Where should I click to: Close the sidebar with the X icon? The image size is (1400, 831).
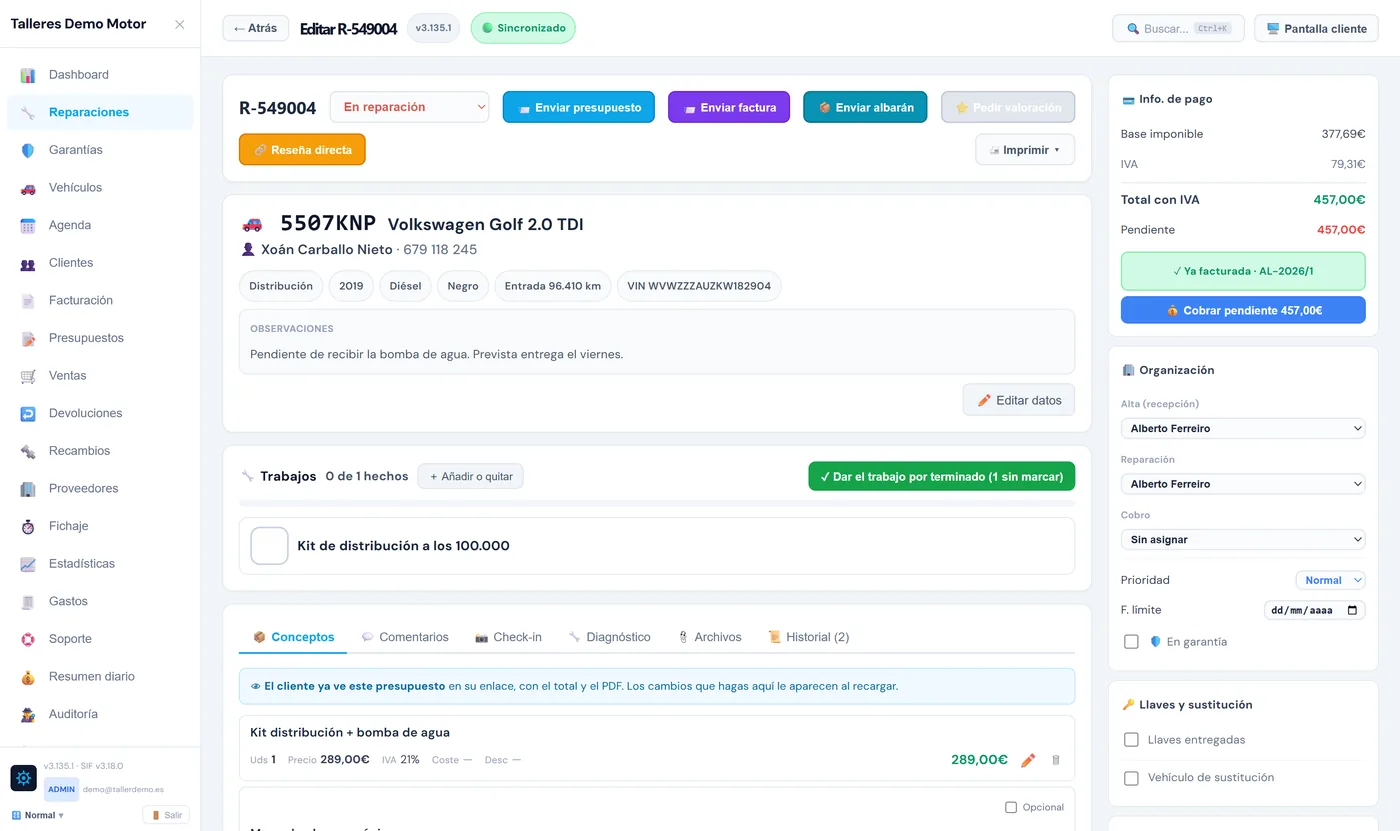click(x=180, y=24)
